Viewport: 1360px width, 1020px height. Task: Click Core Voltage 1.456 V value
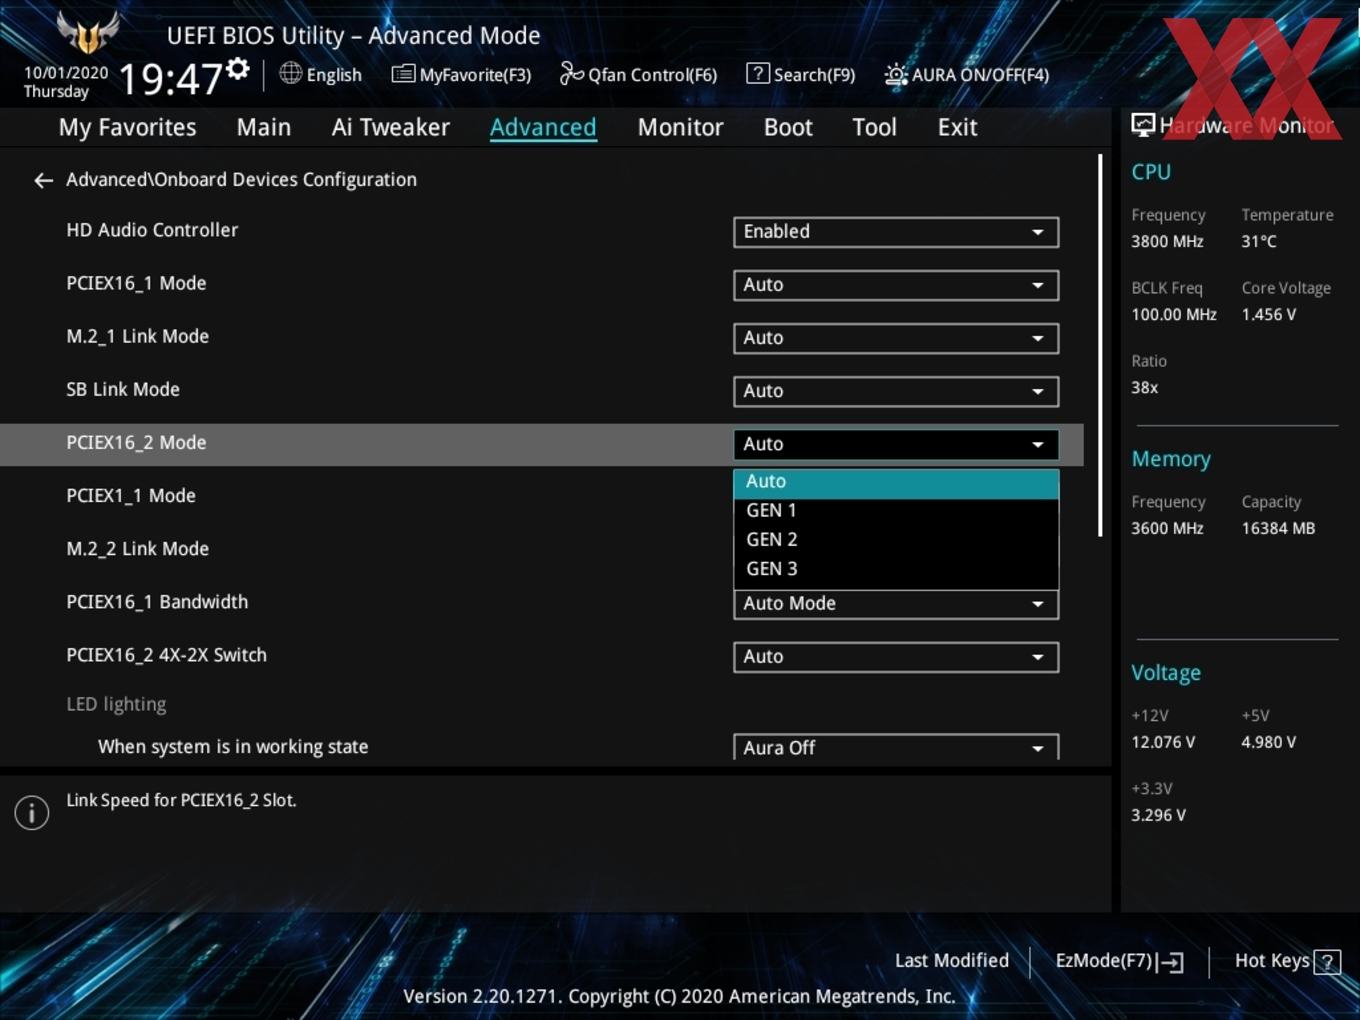coord(1268,315)
